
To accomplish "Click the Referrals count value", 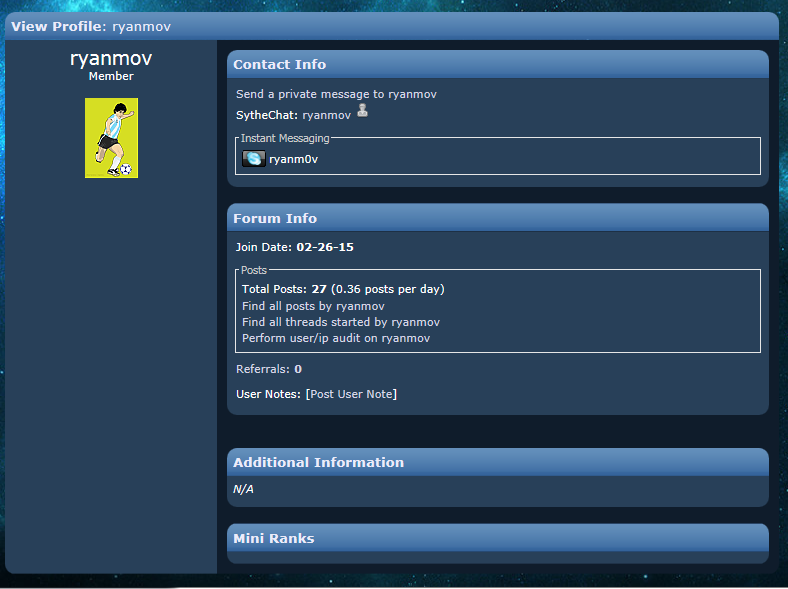I will [x=298, y=369].
